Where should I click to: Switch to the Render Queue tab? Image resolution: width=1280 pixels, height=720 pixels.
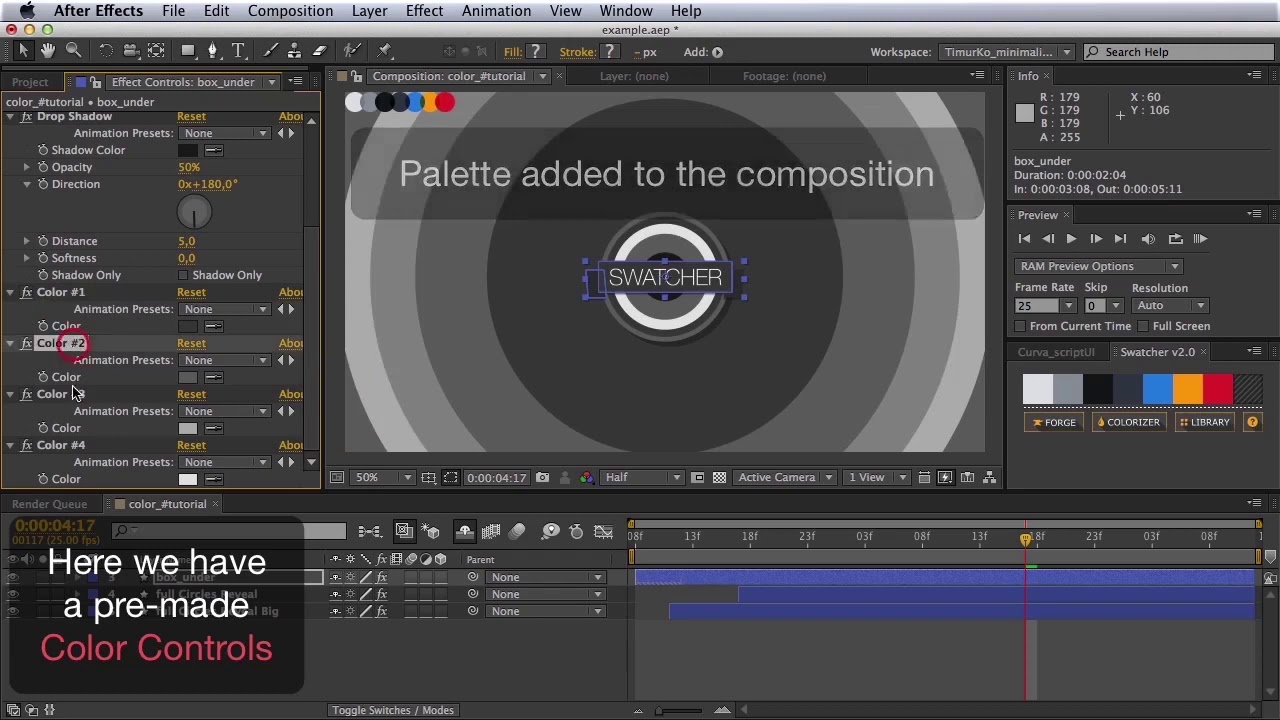(x=50, y=504)
